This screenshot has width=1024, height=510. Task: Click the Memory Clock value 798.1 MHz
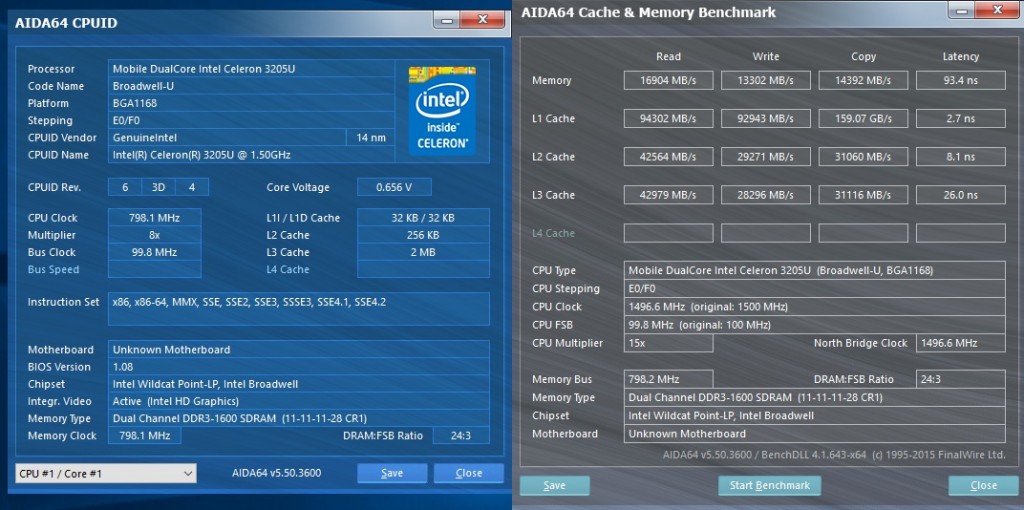[x=145, y=436]
